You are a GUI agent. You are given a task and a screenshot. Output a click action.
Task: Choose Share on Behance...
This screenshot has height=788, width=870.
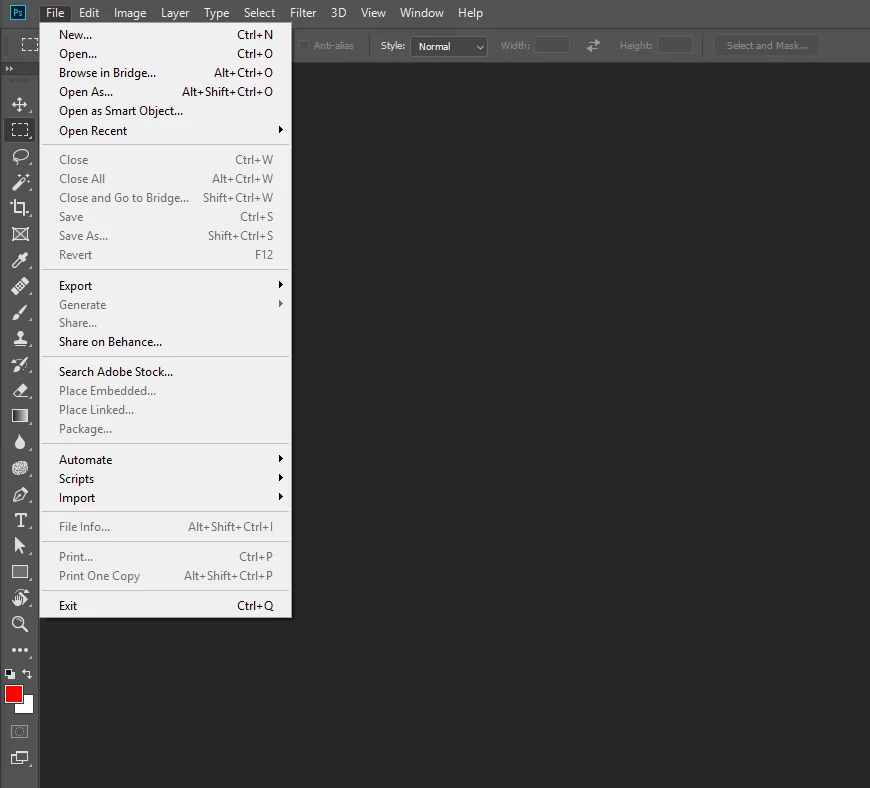pyautogui.click(x=166, y=342)
